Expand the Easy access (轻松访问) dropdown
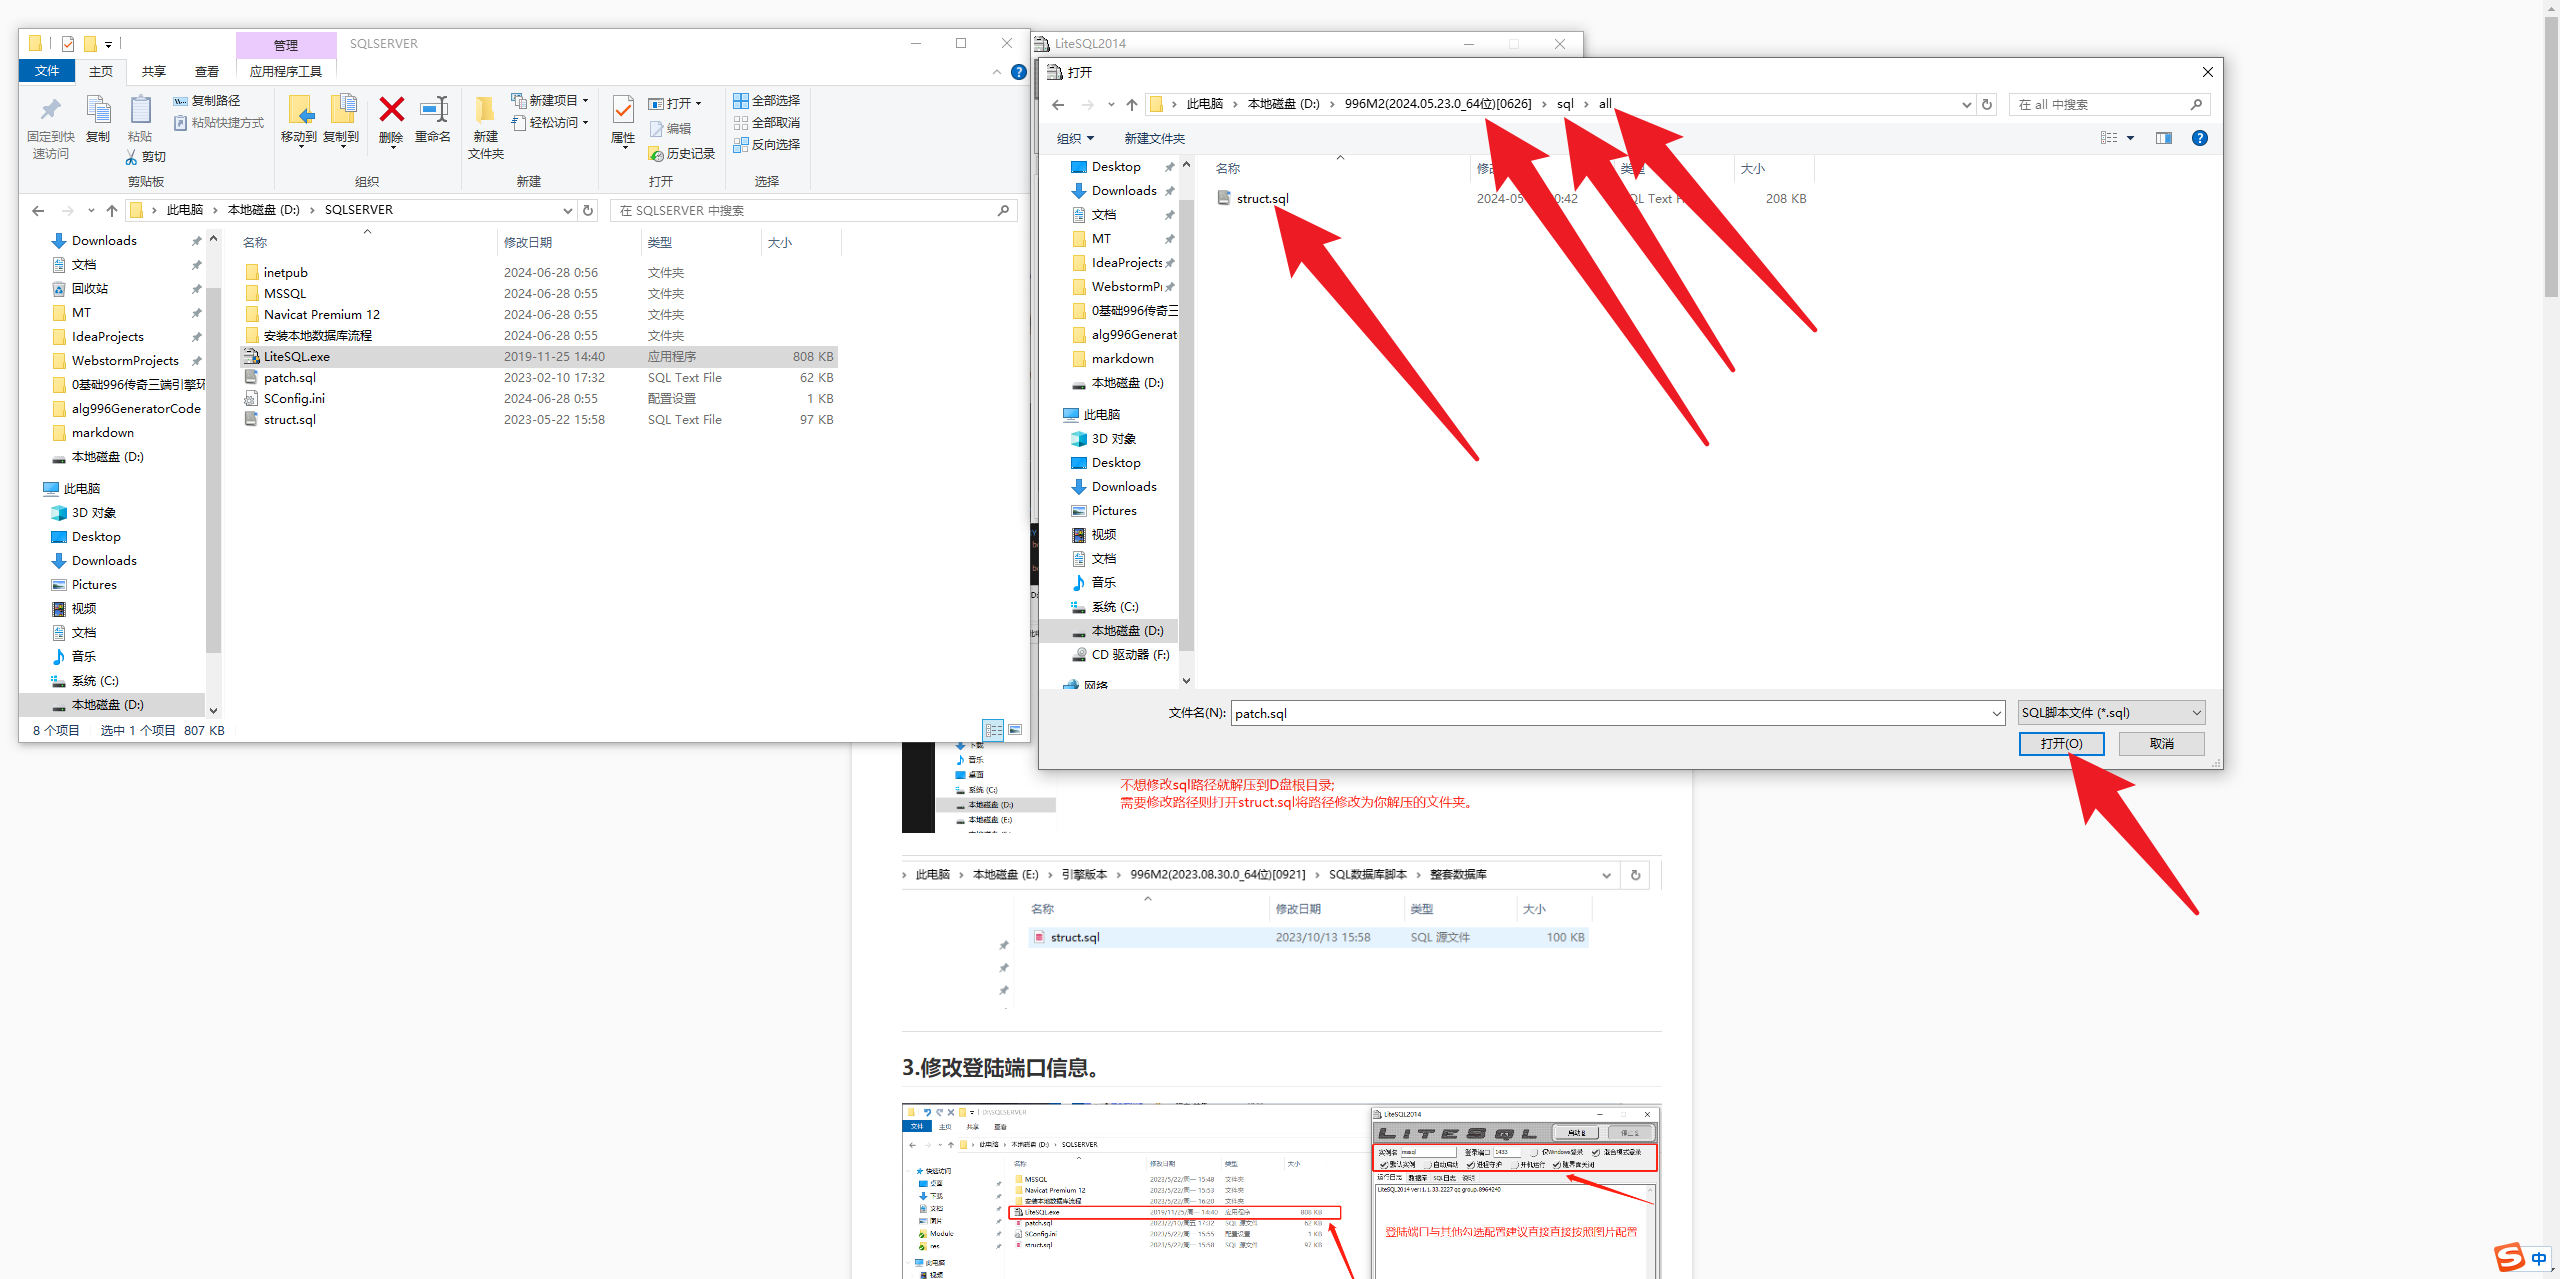The width and height of the screenshot is (2560, 1279). (x=585, y=123)
